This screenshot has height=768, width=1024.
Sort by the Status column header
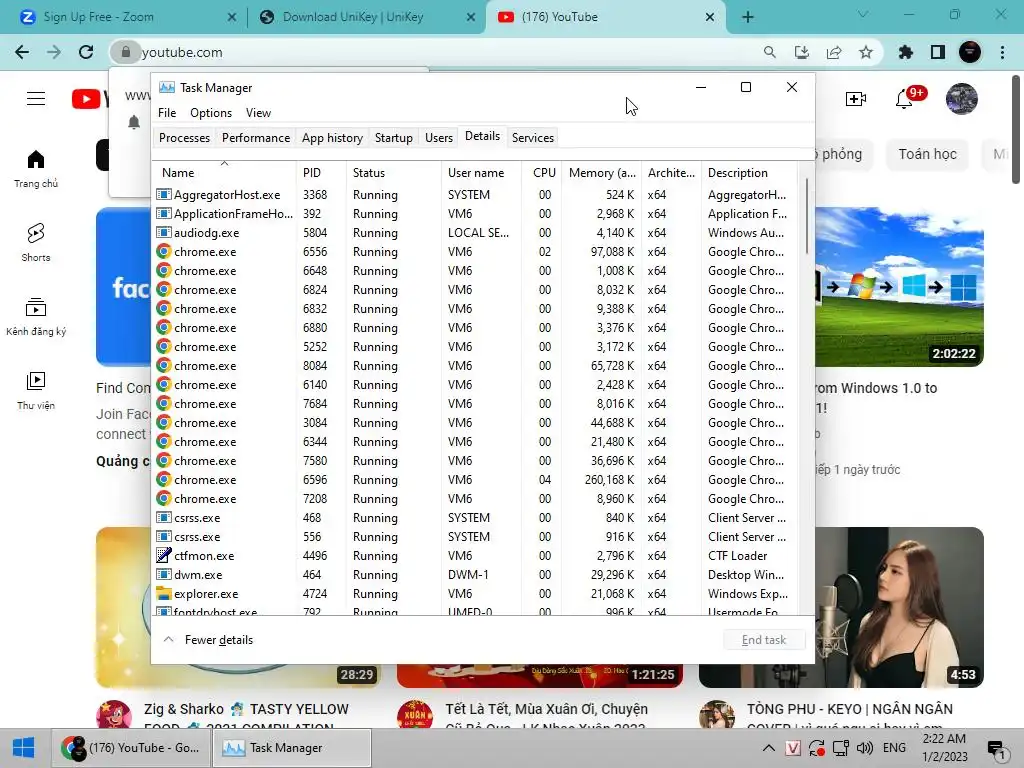coord(394,172)
